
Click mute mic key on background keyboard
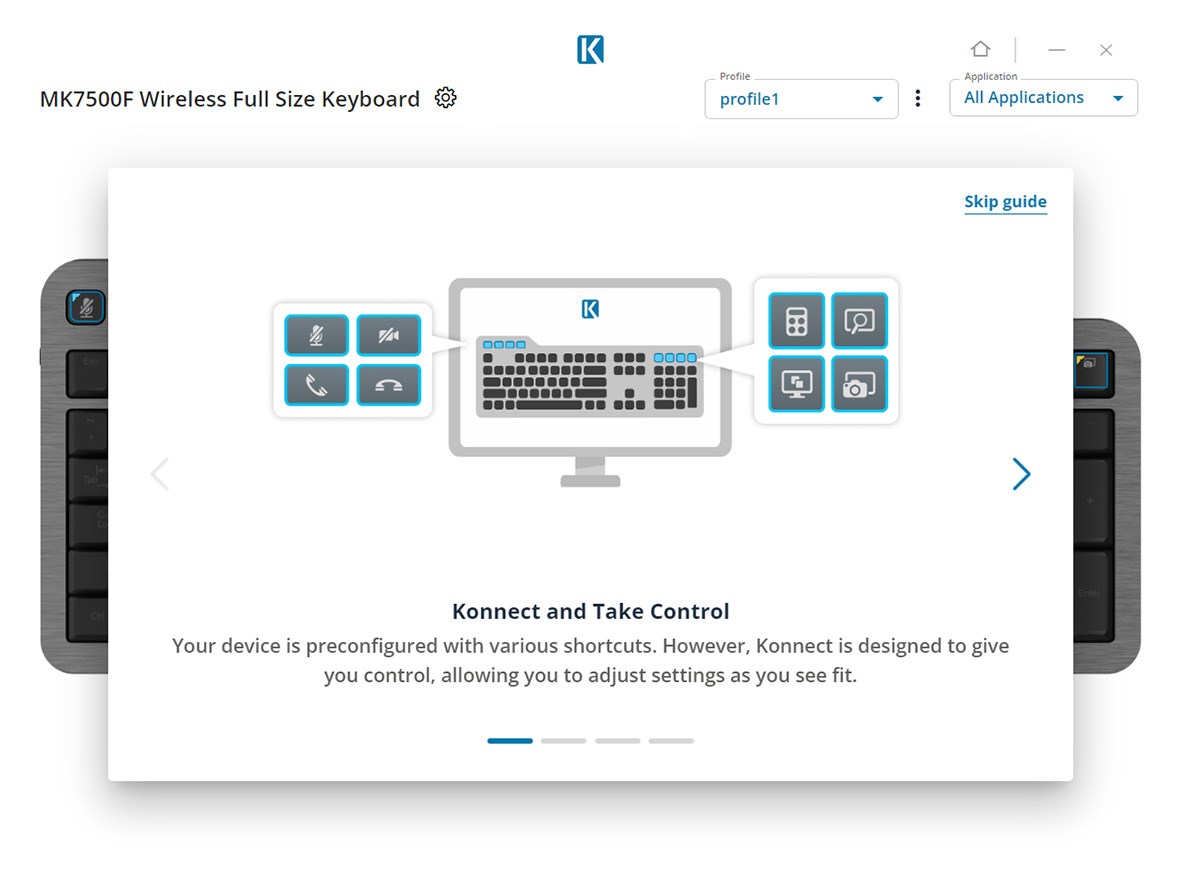point(87,307)
